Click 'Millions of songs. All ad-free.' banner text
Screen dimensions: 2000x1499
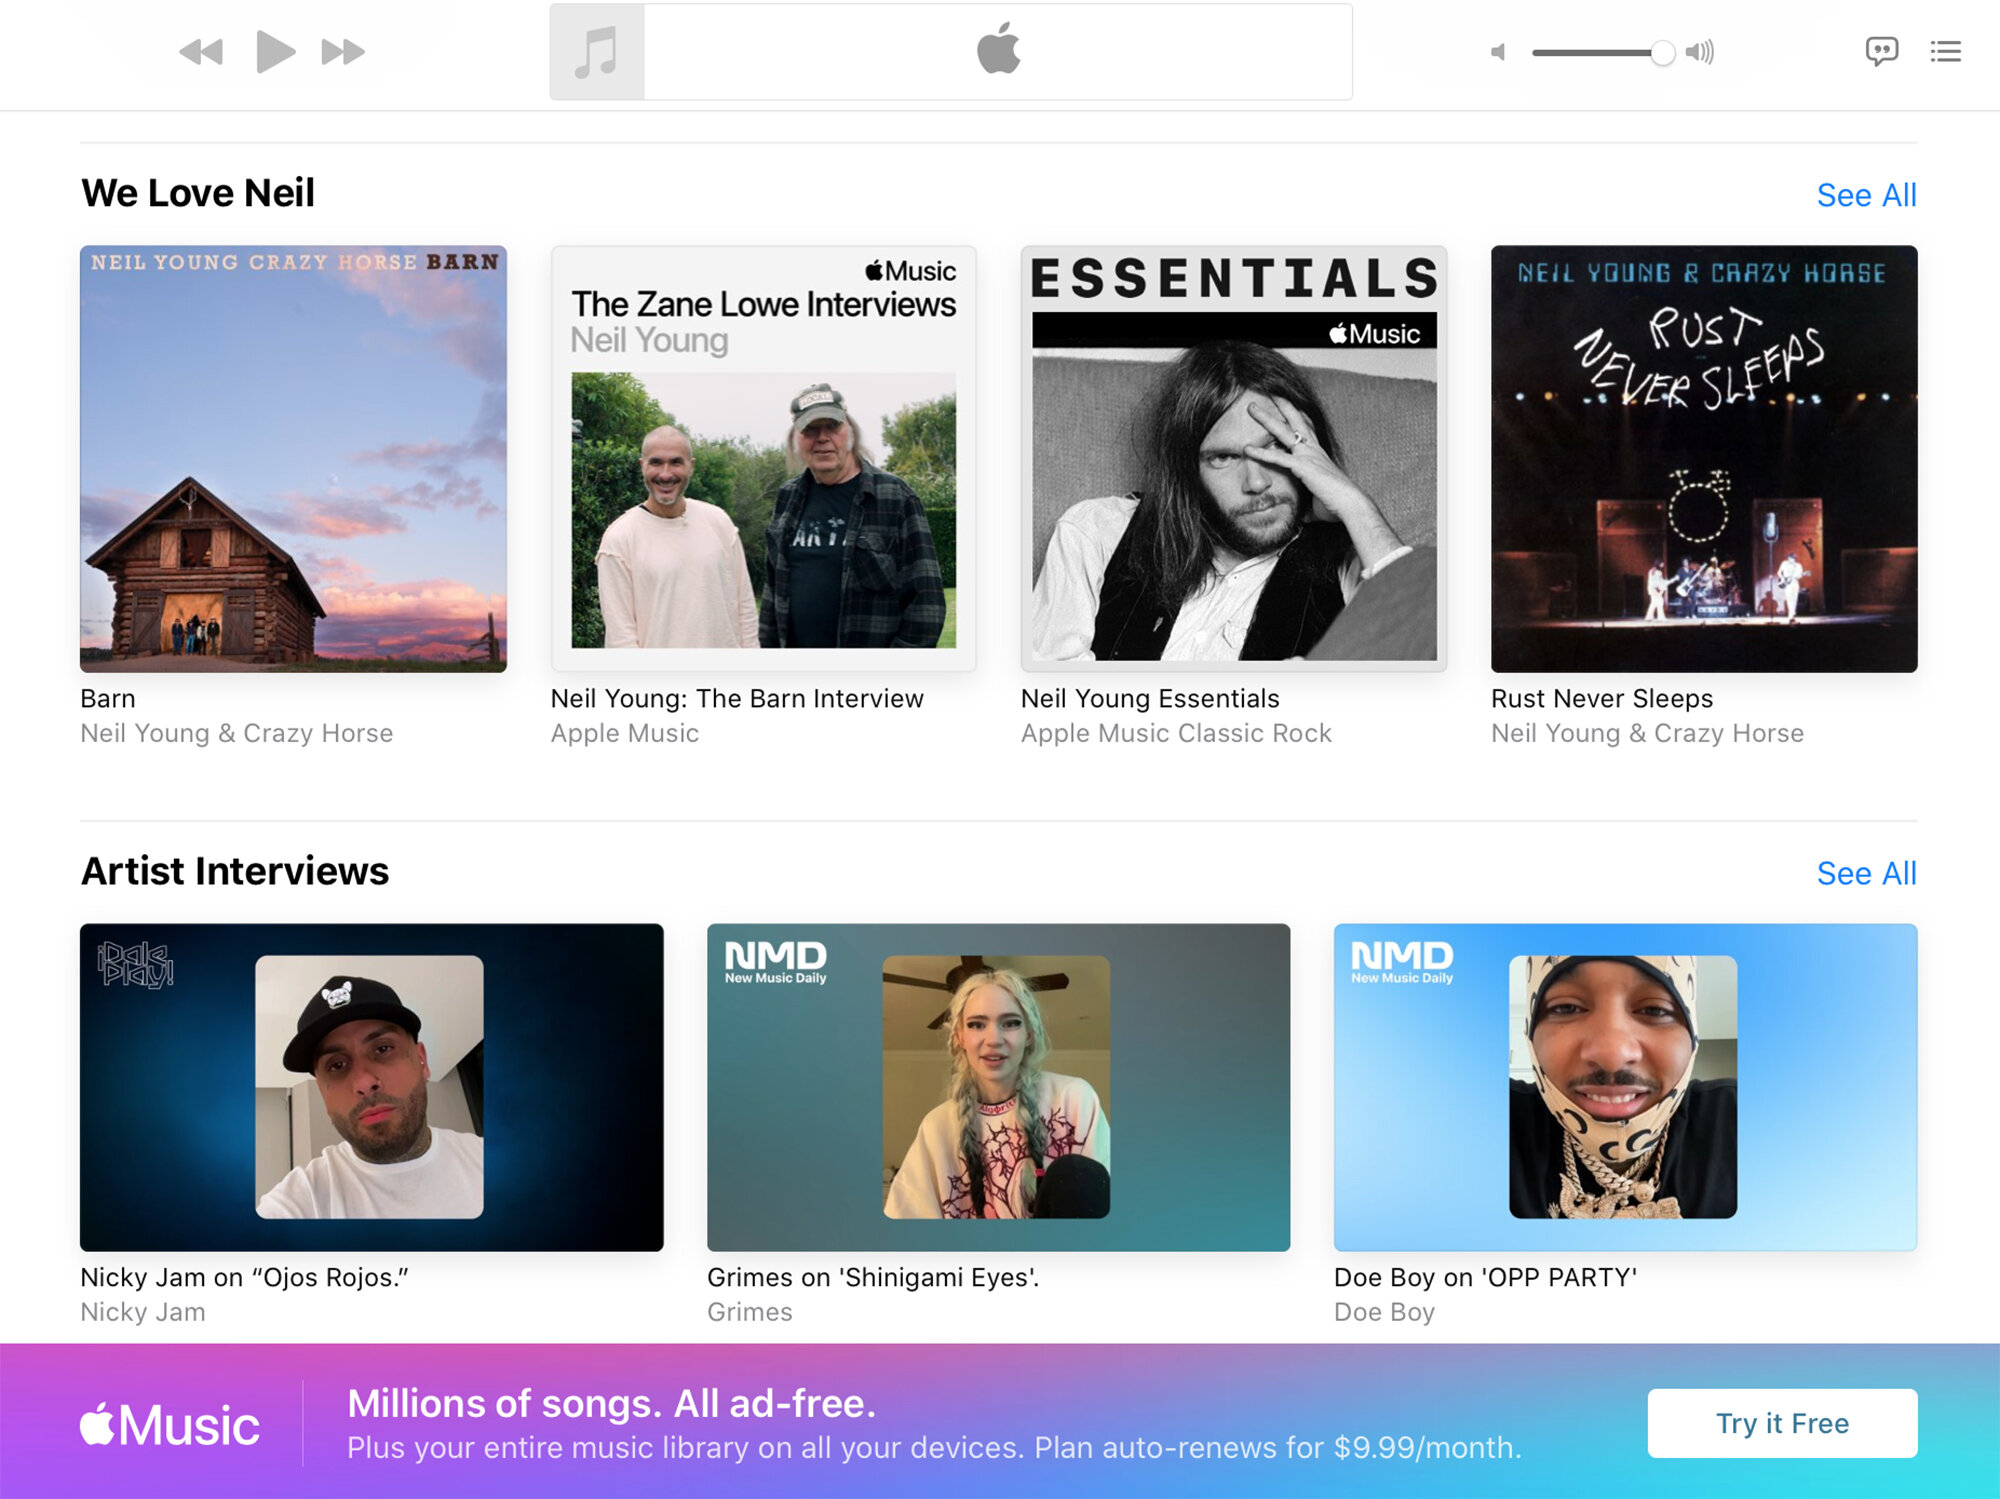(x=611, y=1404)
